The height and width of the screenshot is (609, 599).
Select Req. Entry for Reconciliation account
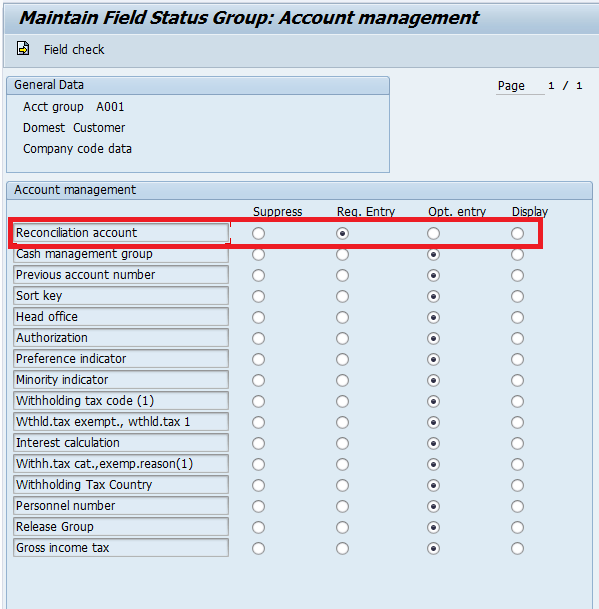coord(342,233)
